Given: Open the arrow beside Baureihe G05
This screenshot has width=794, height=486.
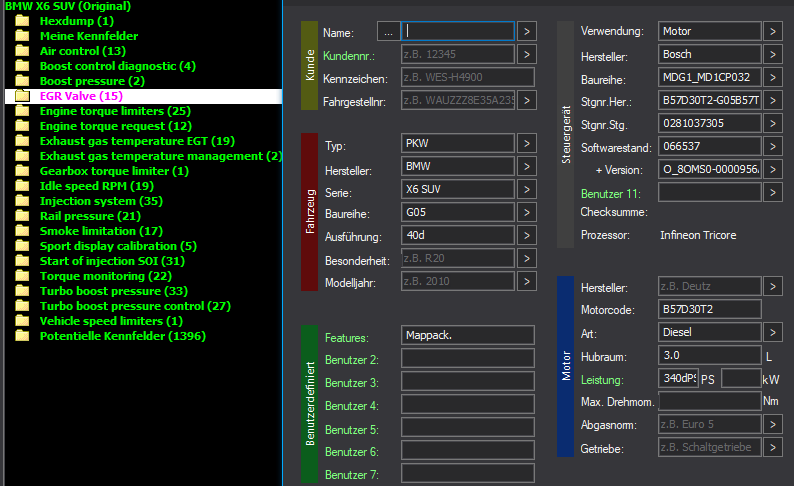Looking at the screenshot, I should tap(527, 212).
